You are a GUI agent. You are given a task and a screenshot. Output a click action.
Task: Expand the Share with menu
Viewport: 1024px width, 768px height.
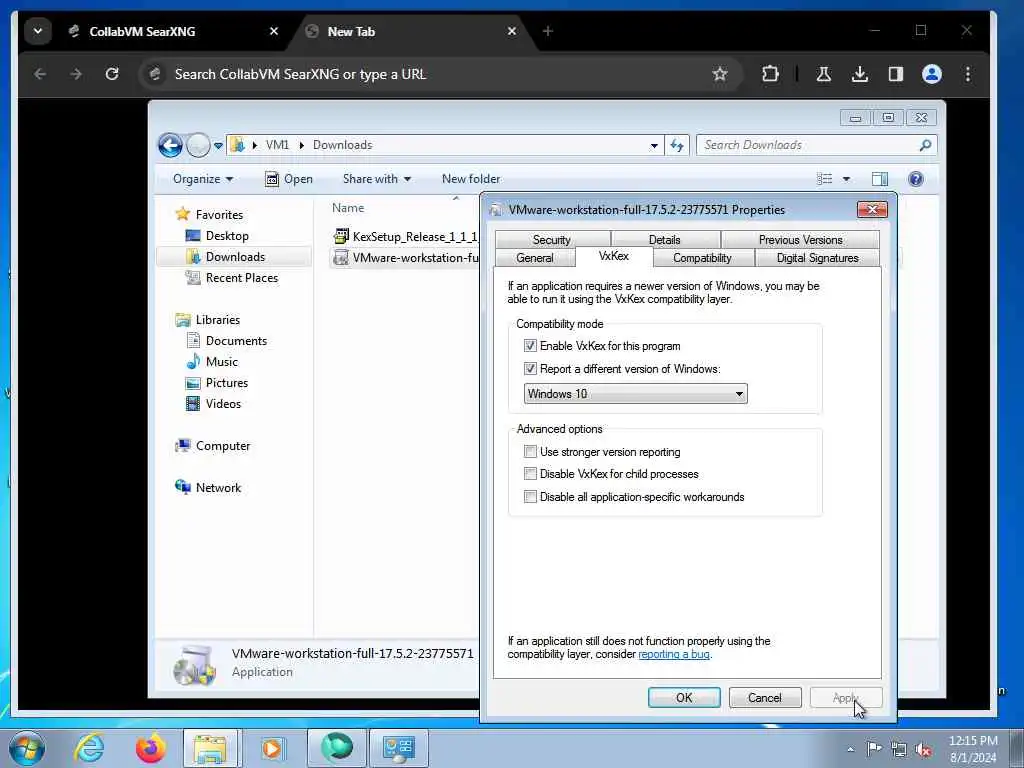(377, 179)
